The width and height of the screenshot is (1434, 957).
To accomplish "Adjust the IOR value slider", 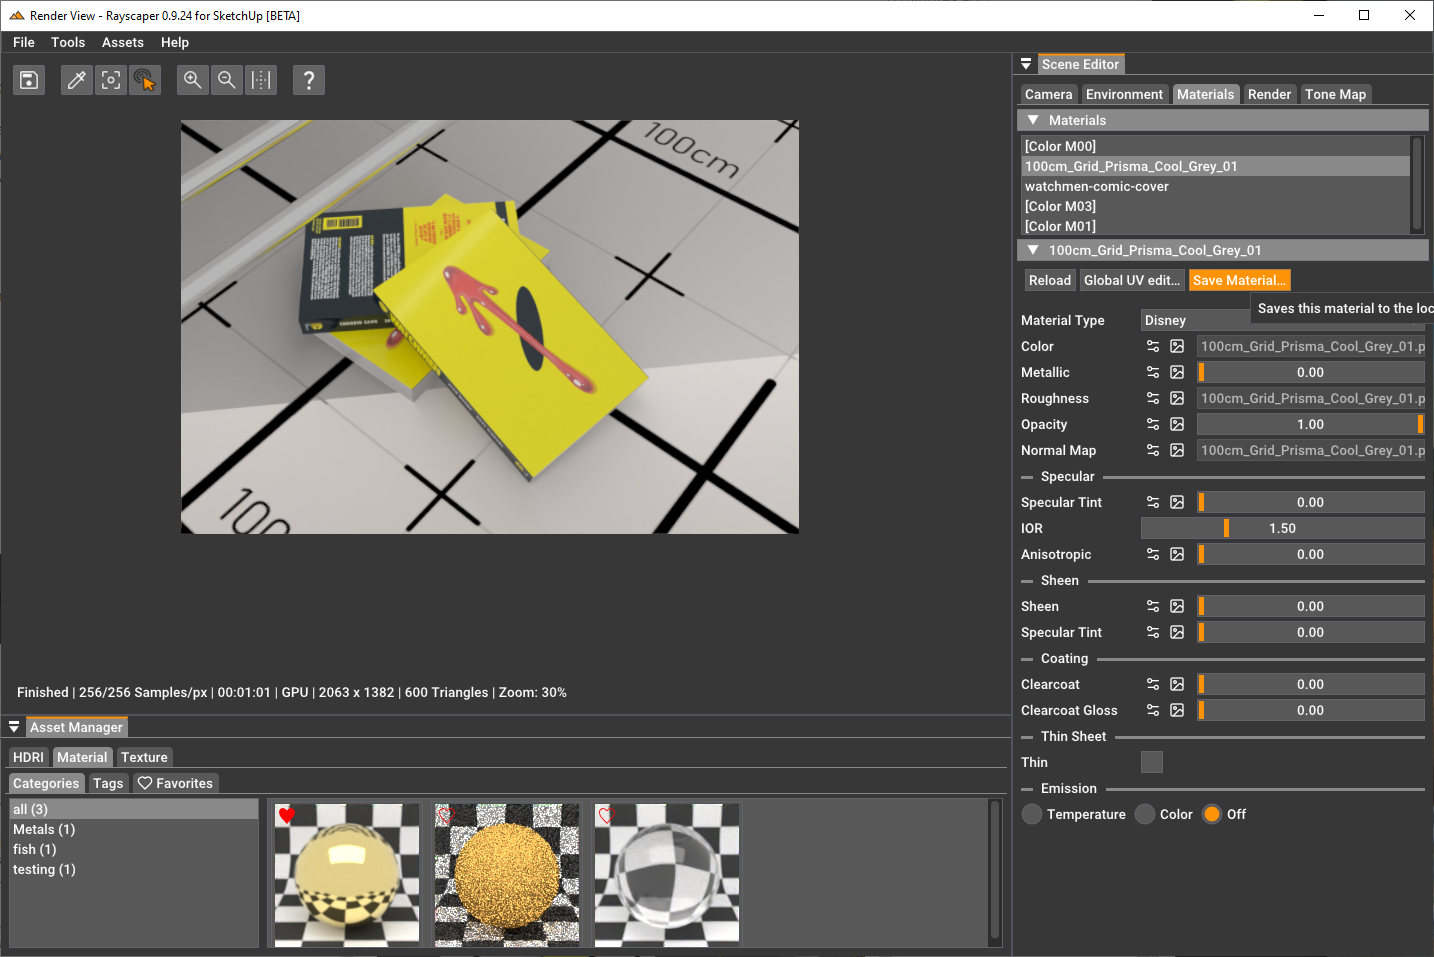I will (1283, 528).
